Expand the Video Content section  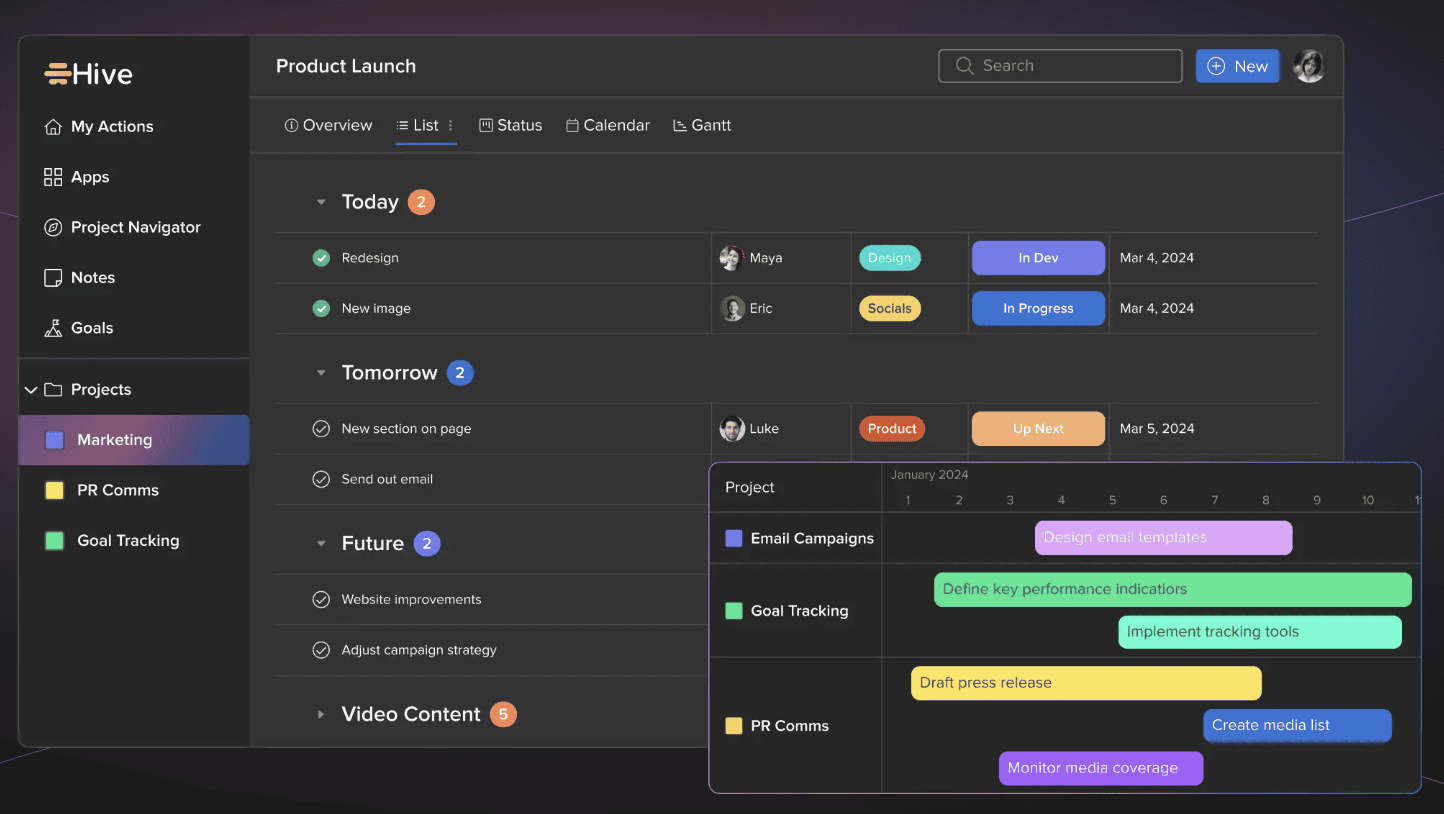click(x=321, y=714)
